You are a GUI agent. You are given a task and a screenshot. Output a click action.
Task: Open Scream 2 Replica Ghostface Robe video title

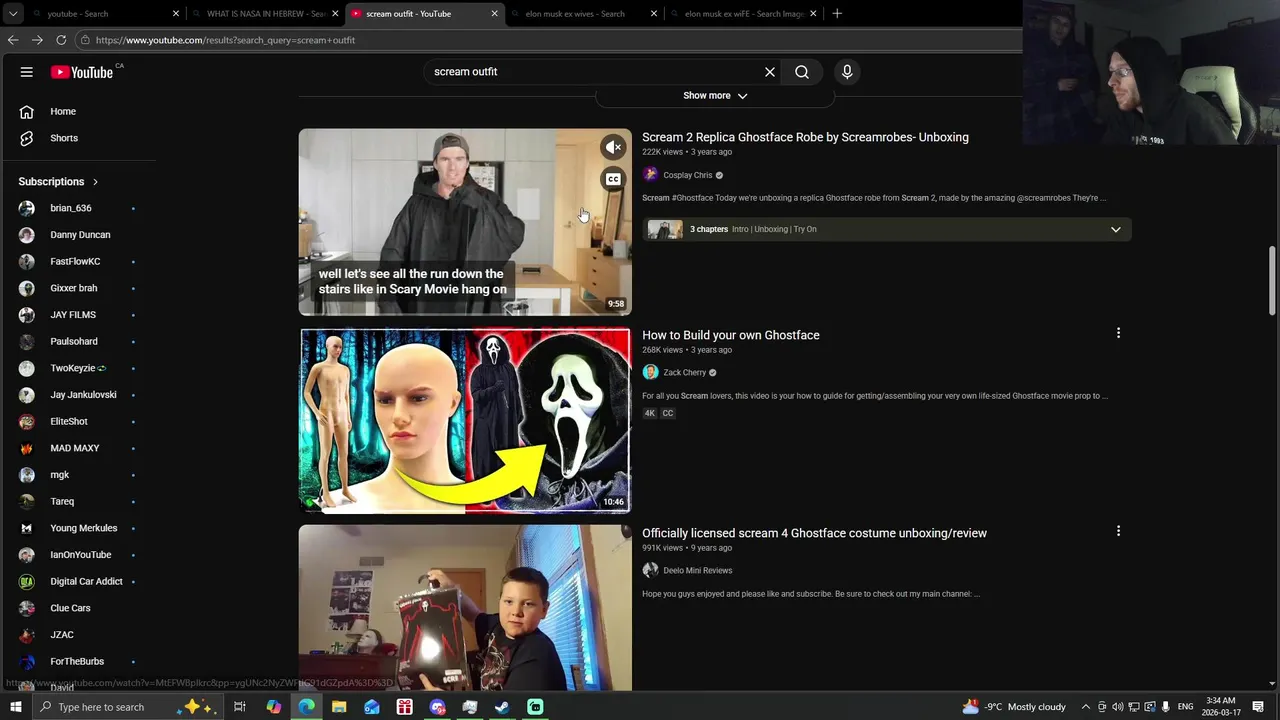(x=805, y=137)
